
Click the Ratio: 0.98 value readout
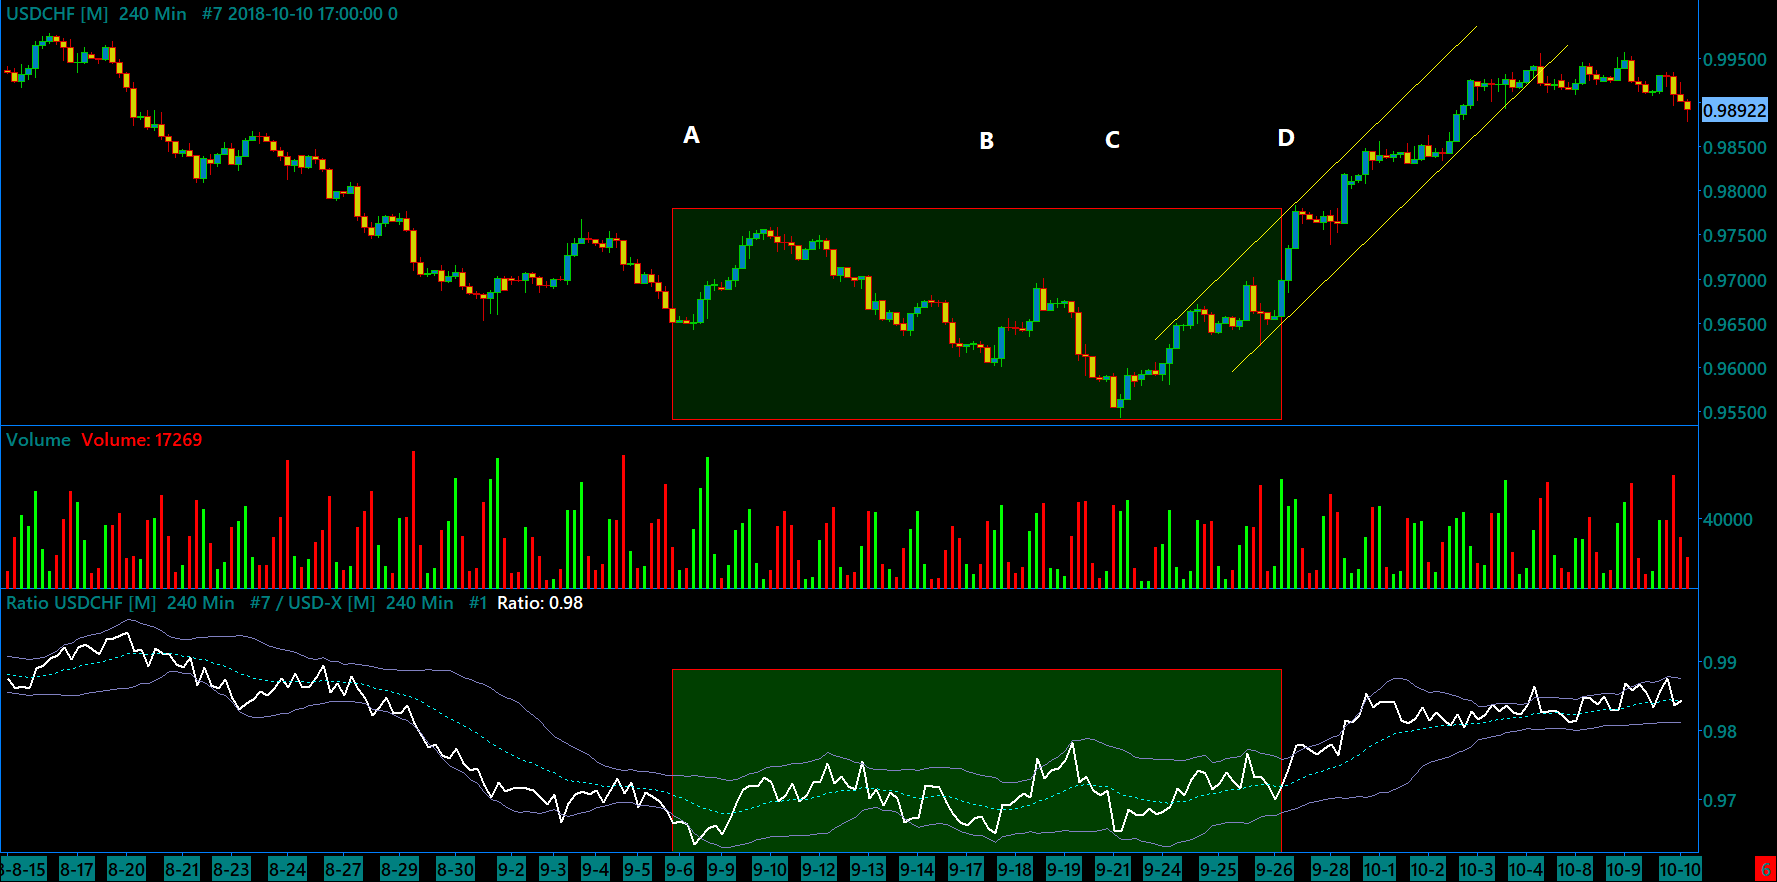click(x=540, y=603)
